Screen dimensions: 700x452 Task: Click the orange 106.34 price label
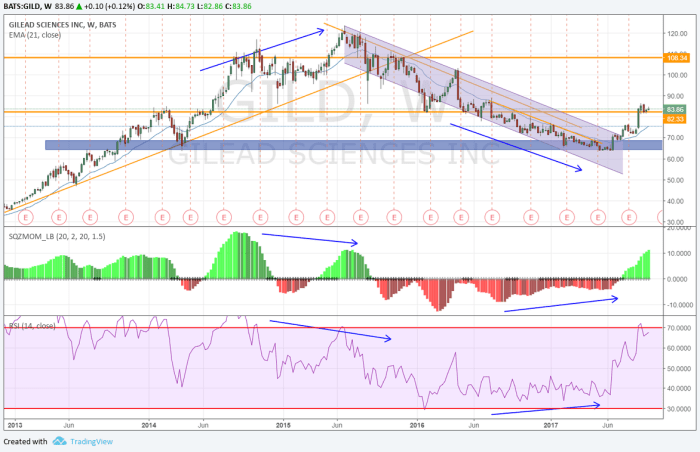(x=677, y=58)
